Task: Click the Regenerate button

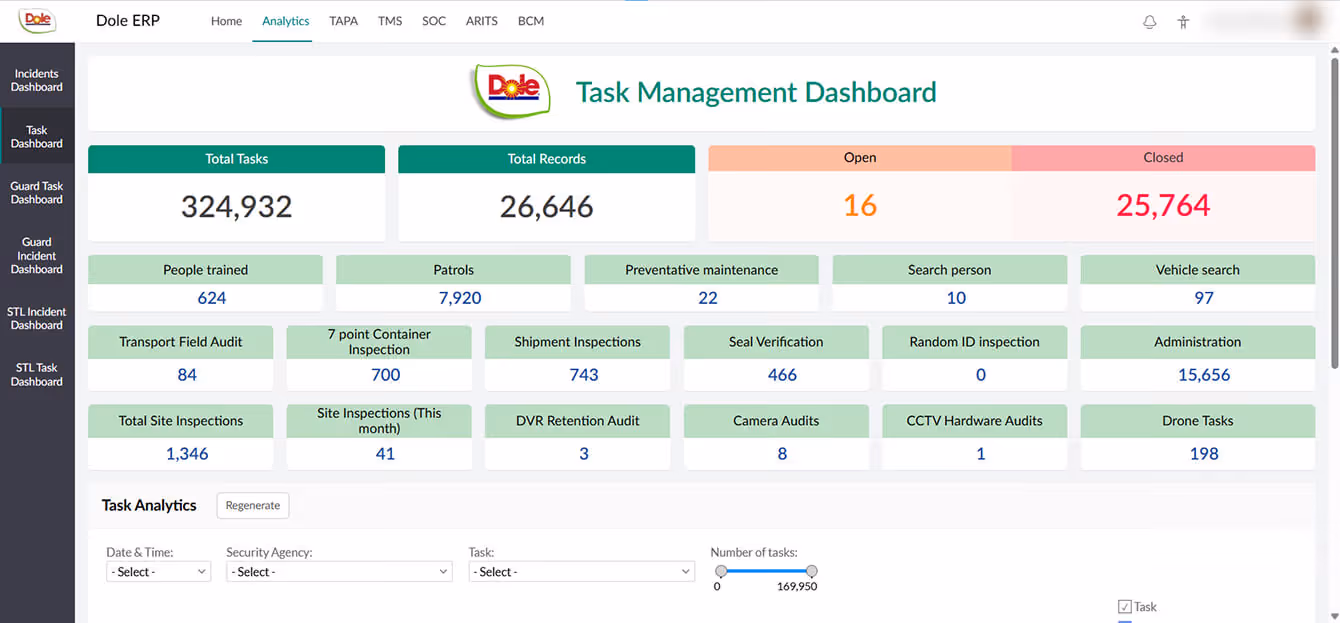Action: (x=253, y=505)
